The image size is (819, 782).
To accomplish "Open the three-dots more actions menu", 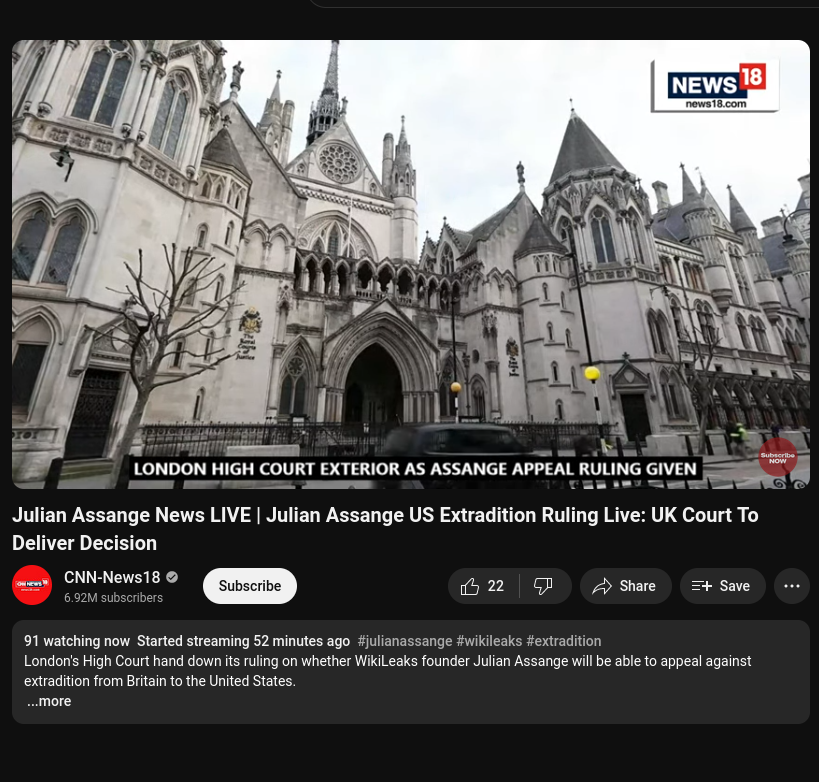I will click(x=792, y=586).
